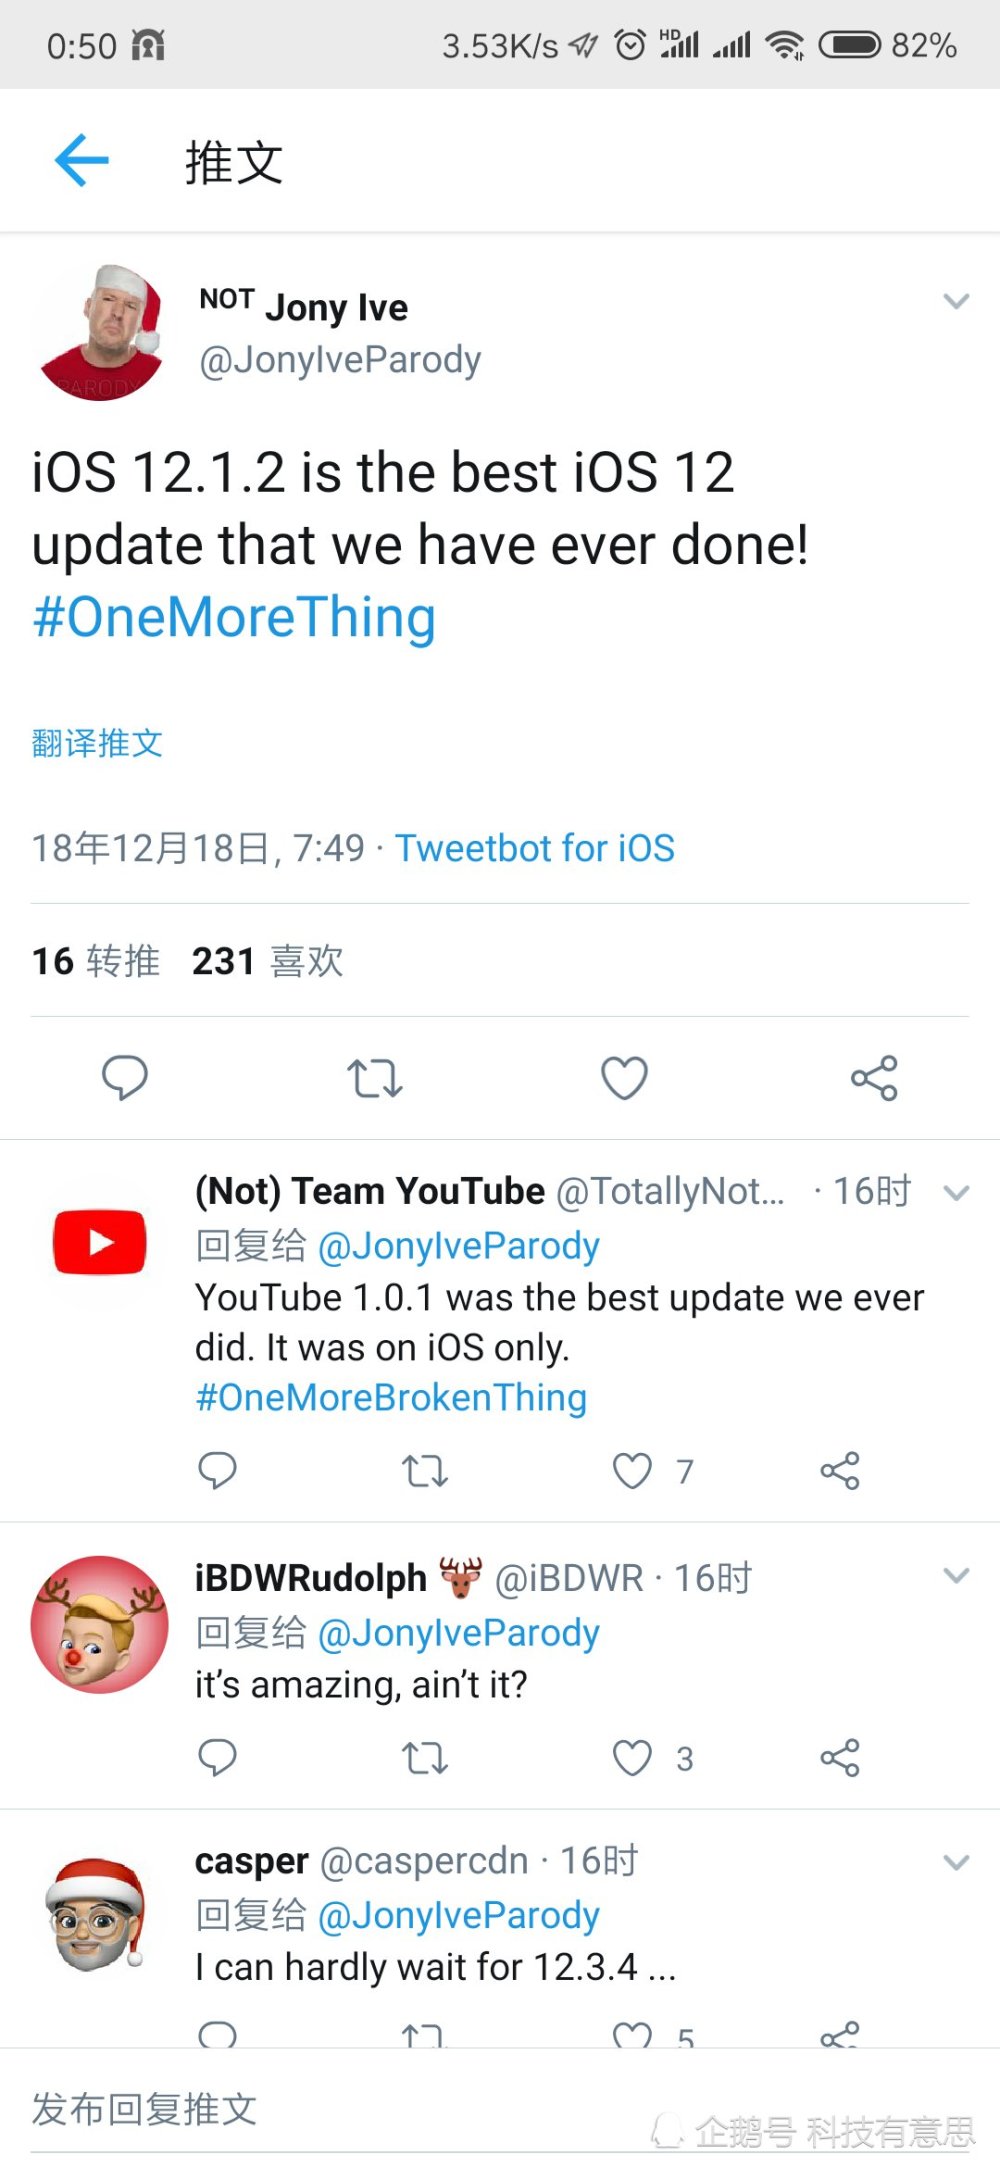Like the Team YouTube reply
Viewport: 1000px width, 2167px height.
click(x=632, y=1471)
